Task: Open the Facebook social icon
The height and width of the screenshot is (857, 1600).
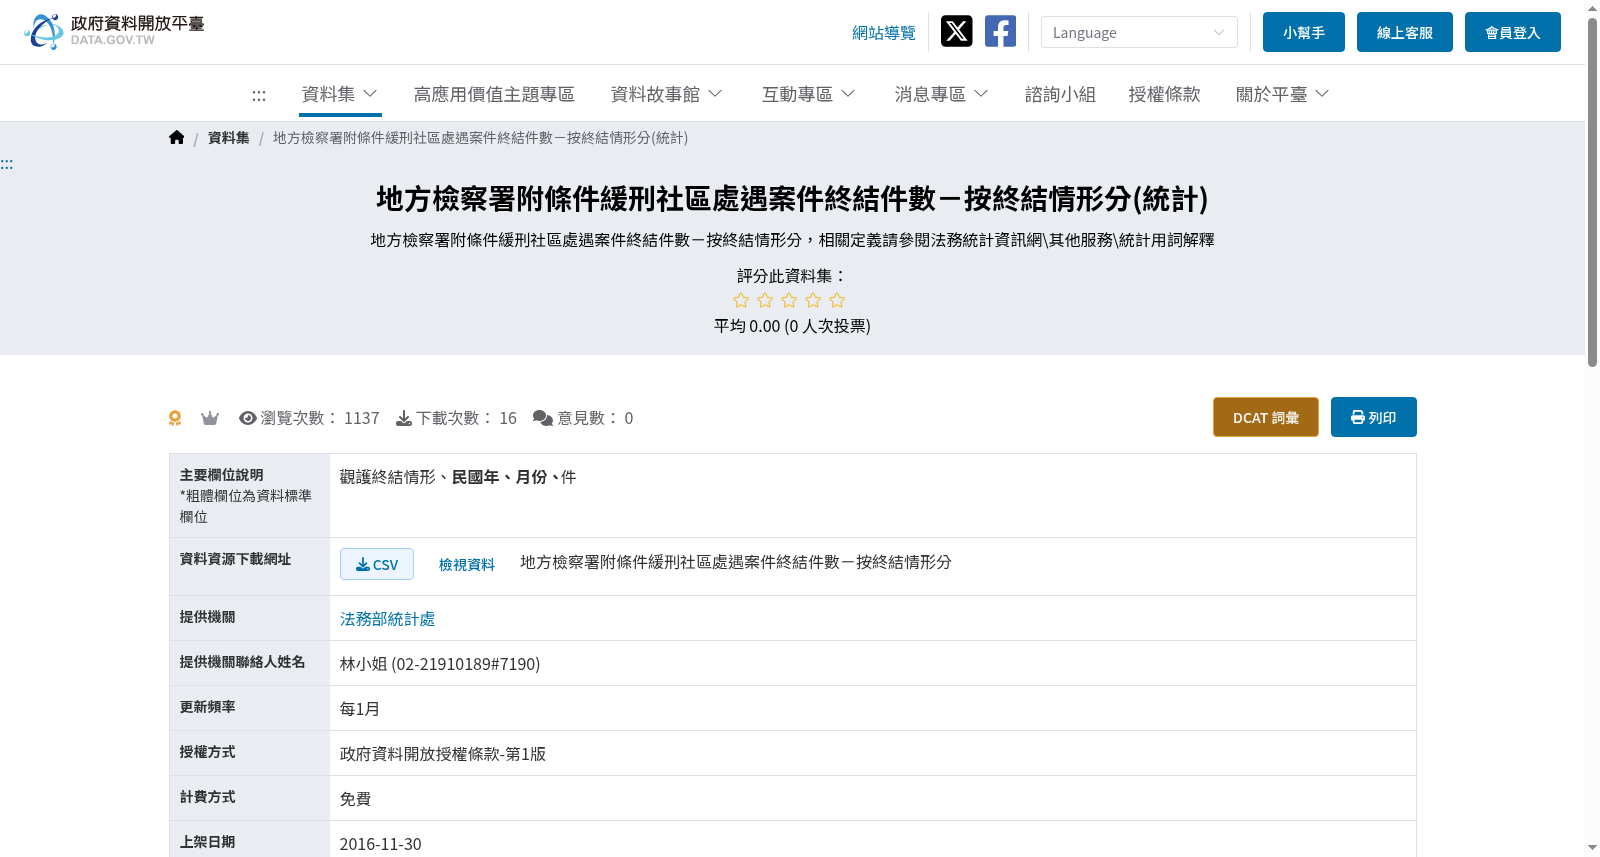Action: (x=1000, y=31)
